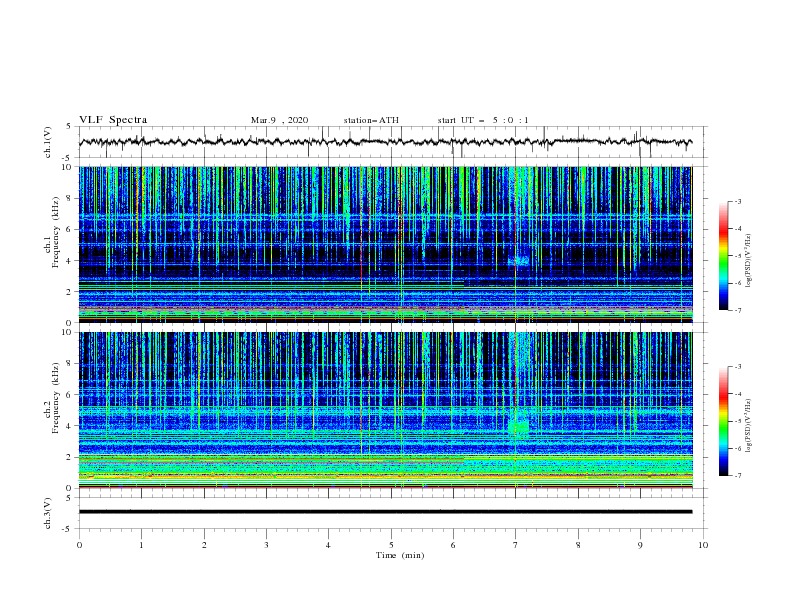This screenshot has width=792, height=612.
Task: Click the time axis tick label "3"
Action: (x=266, y=545)
